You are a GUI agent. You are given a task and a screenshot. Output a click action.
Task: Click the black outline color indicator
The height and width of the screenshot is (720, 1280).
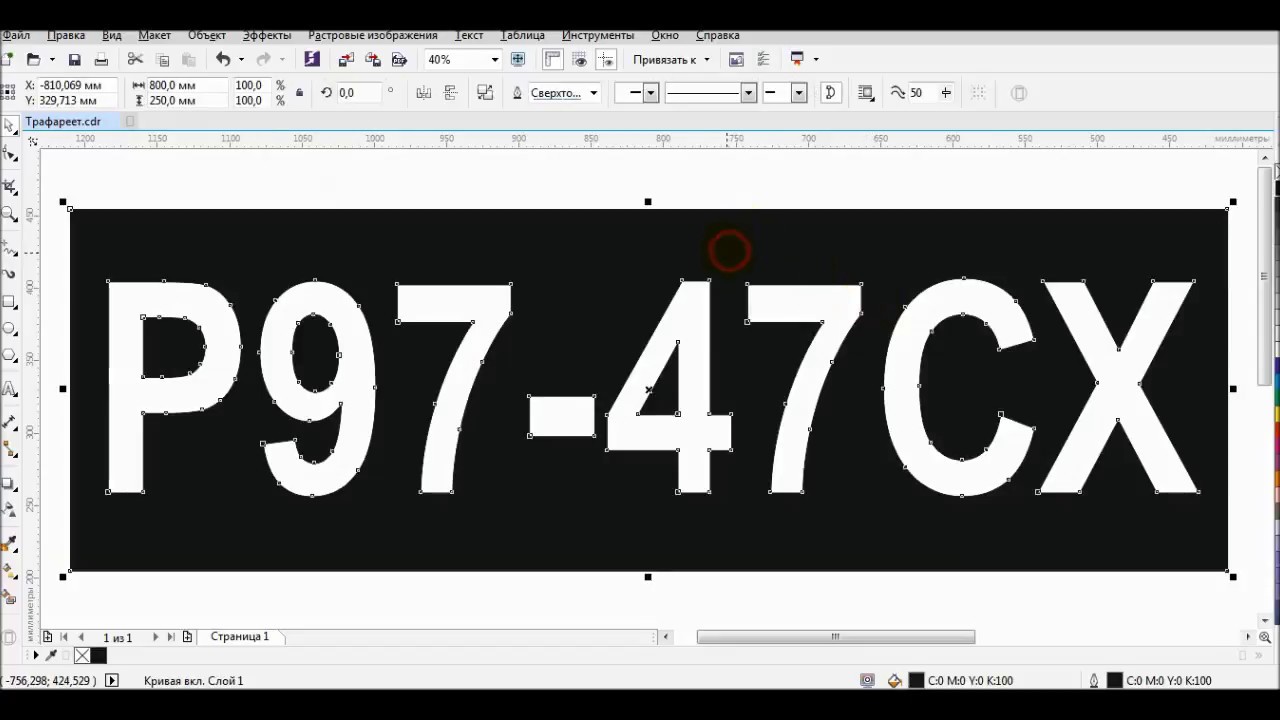tap(1114, 681)
